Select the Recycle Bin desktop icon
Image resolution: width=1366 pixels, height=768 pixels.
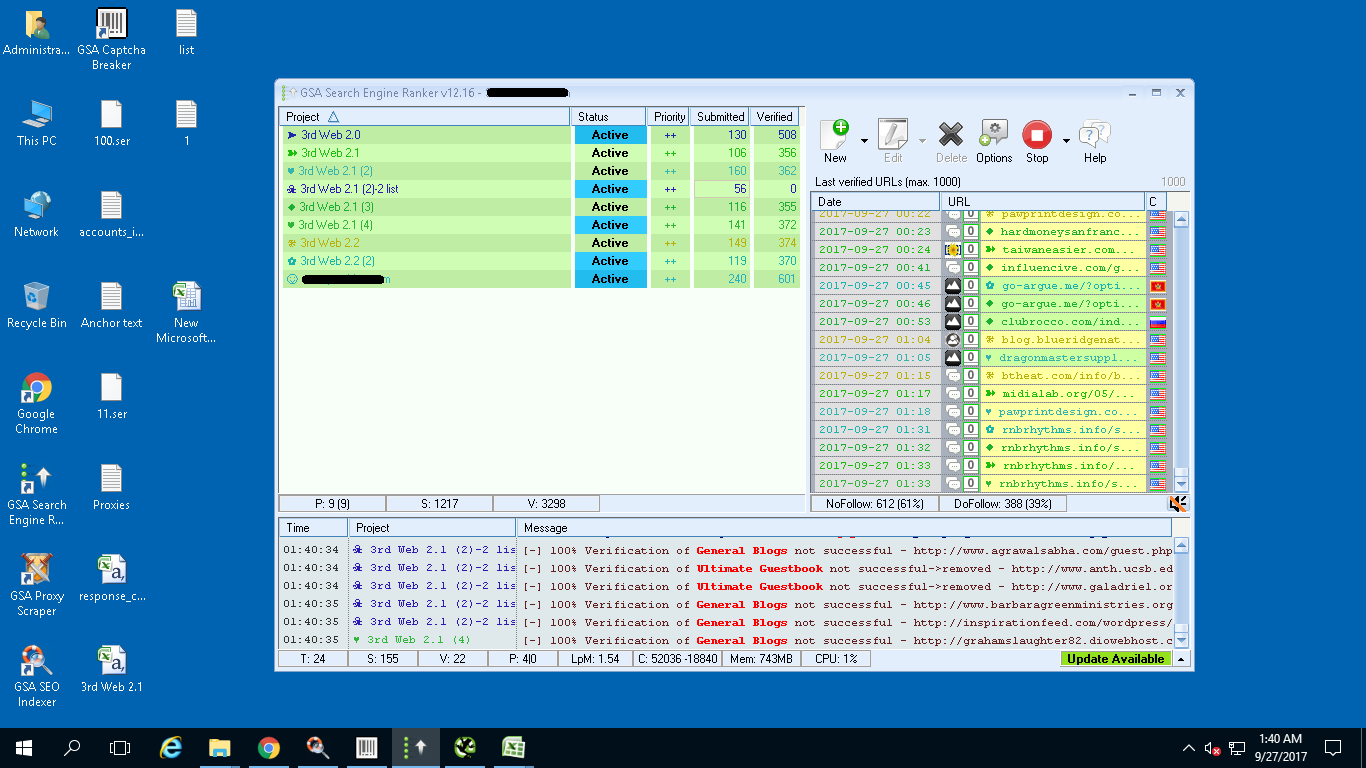click(37, 305)
